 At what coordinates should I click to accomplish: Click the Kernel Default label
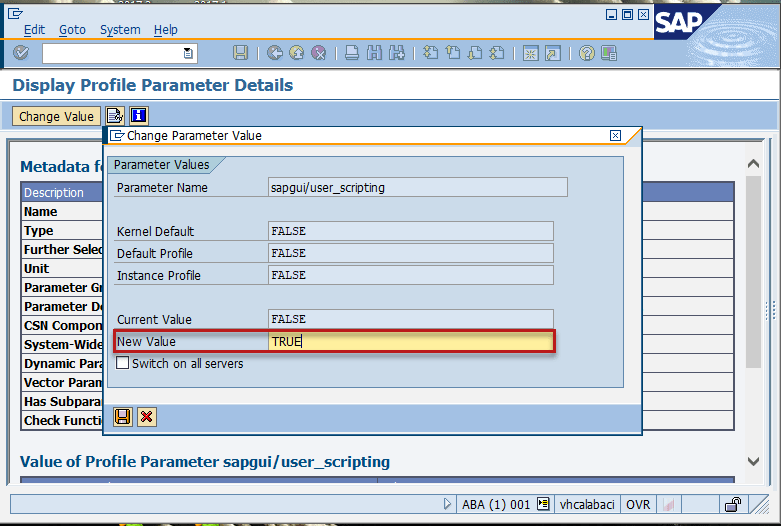pyautogui.click(x=155, y=232)
